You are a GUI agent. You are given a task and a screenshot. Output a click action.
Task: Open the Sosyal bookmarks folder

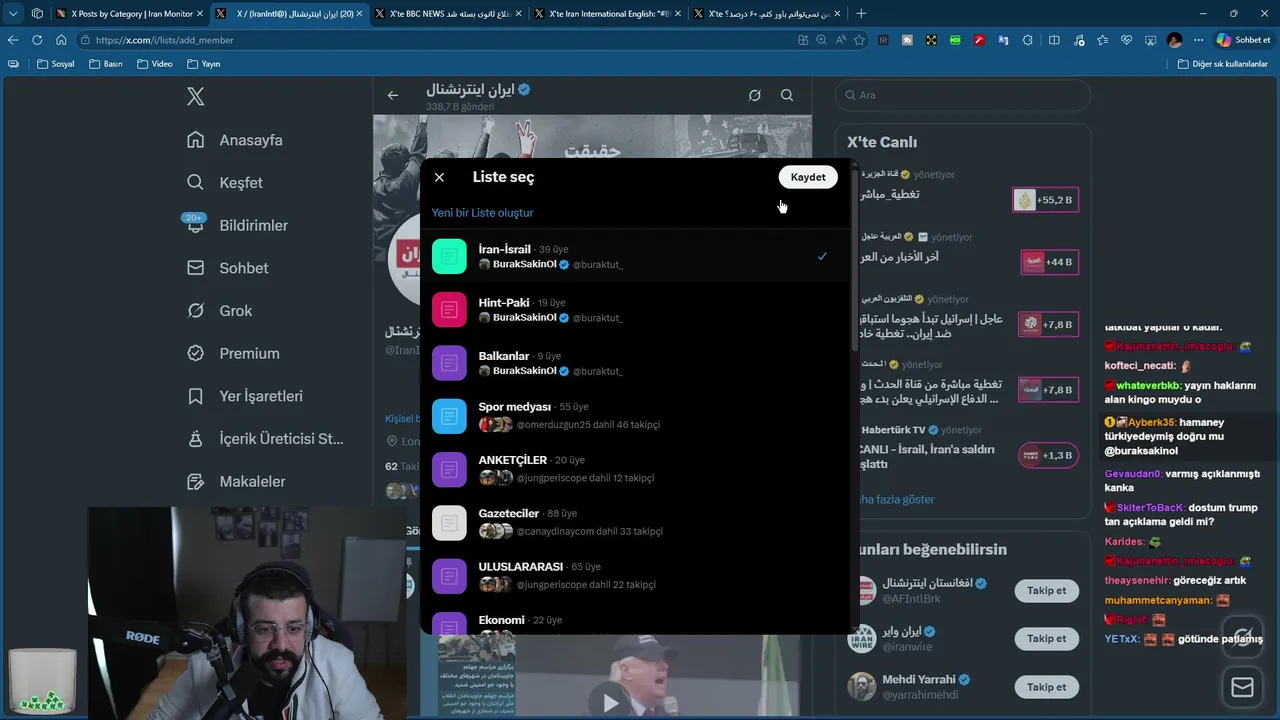click(55, 64)
